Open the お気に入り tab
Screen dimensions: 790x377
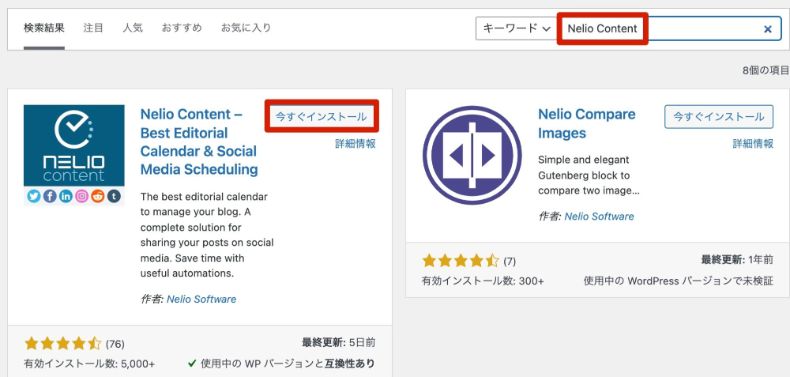(x=246, y=28)
